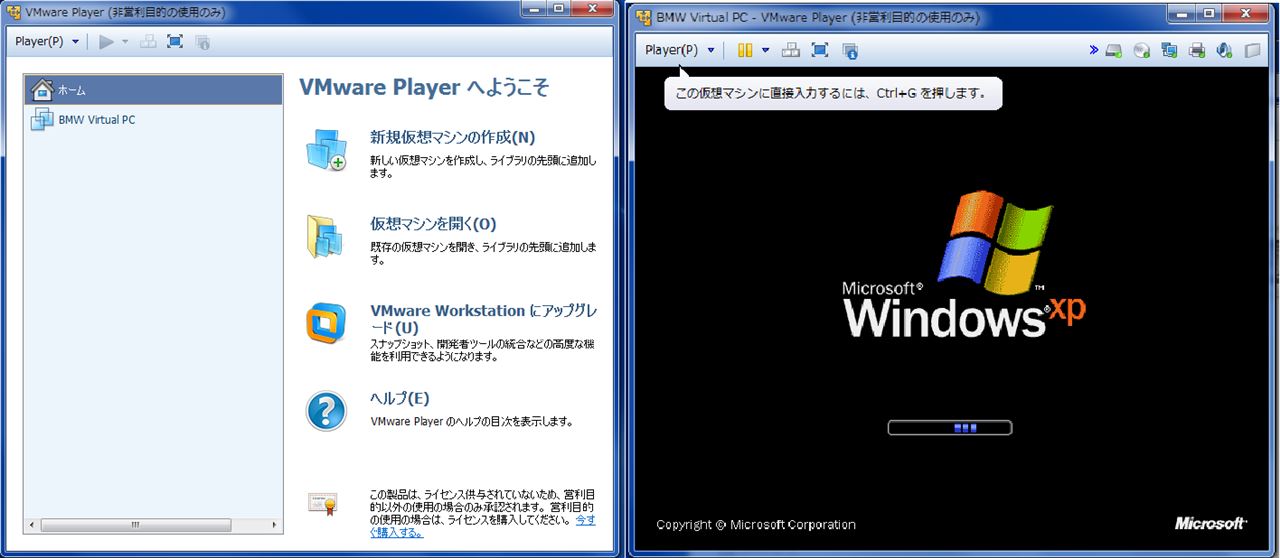Screen dimensions: 1280x558
Task: Click open virtual machine folder icon
Action: pyautogui.click(x=326, y=236)
